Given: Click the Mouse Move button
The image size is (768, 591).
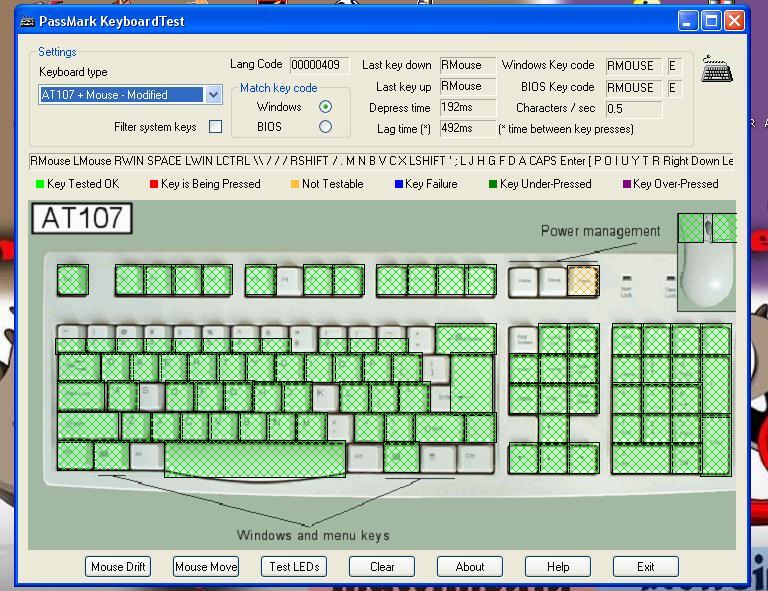Looking at the screenshot, I should 206,566.
